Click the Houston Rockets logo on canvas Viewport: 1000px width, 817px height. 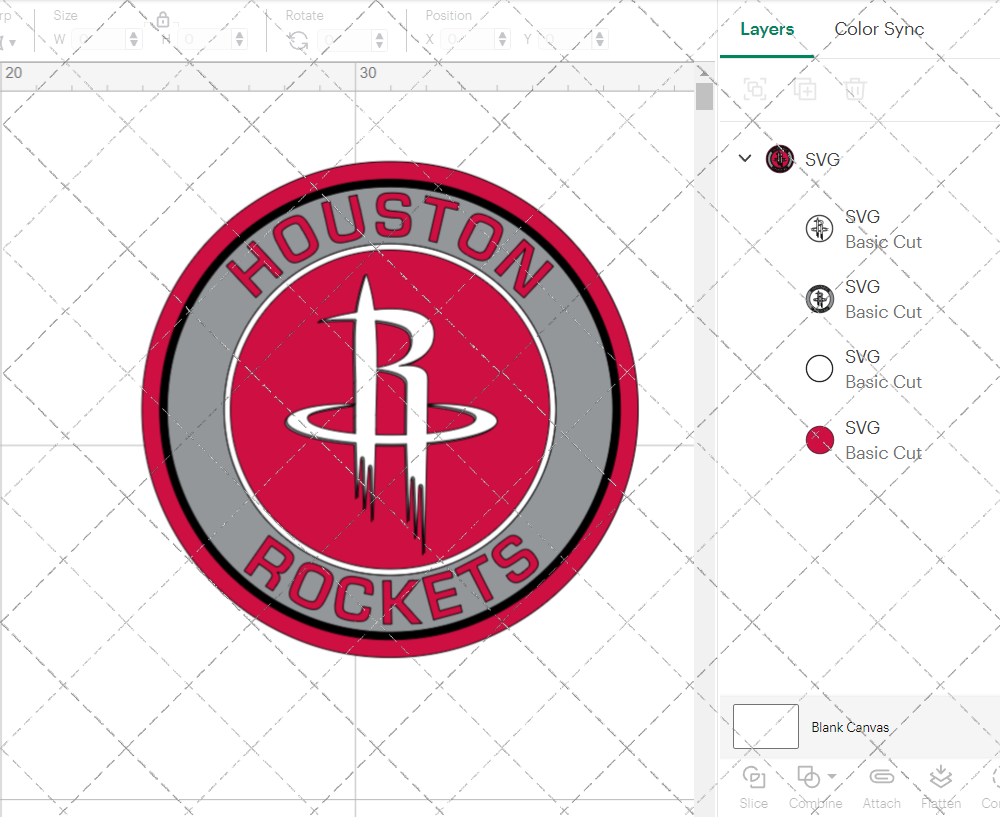(390, 409)
